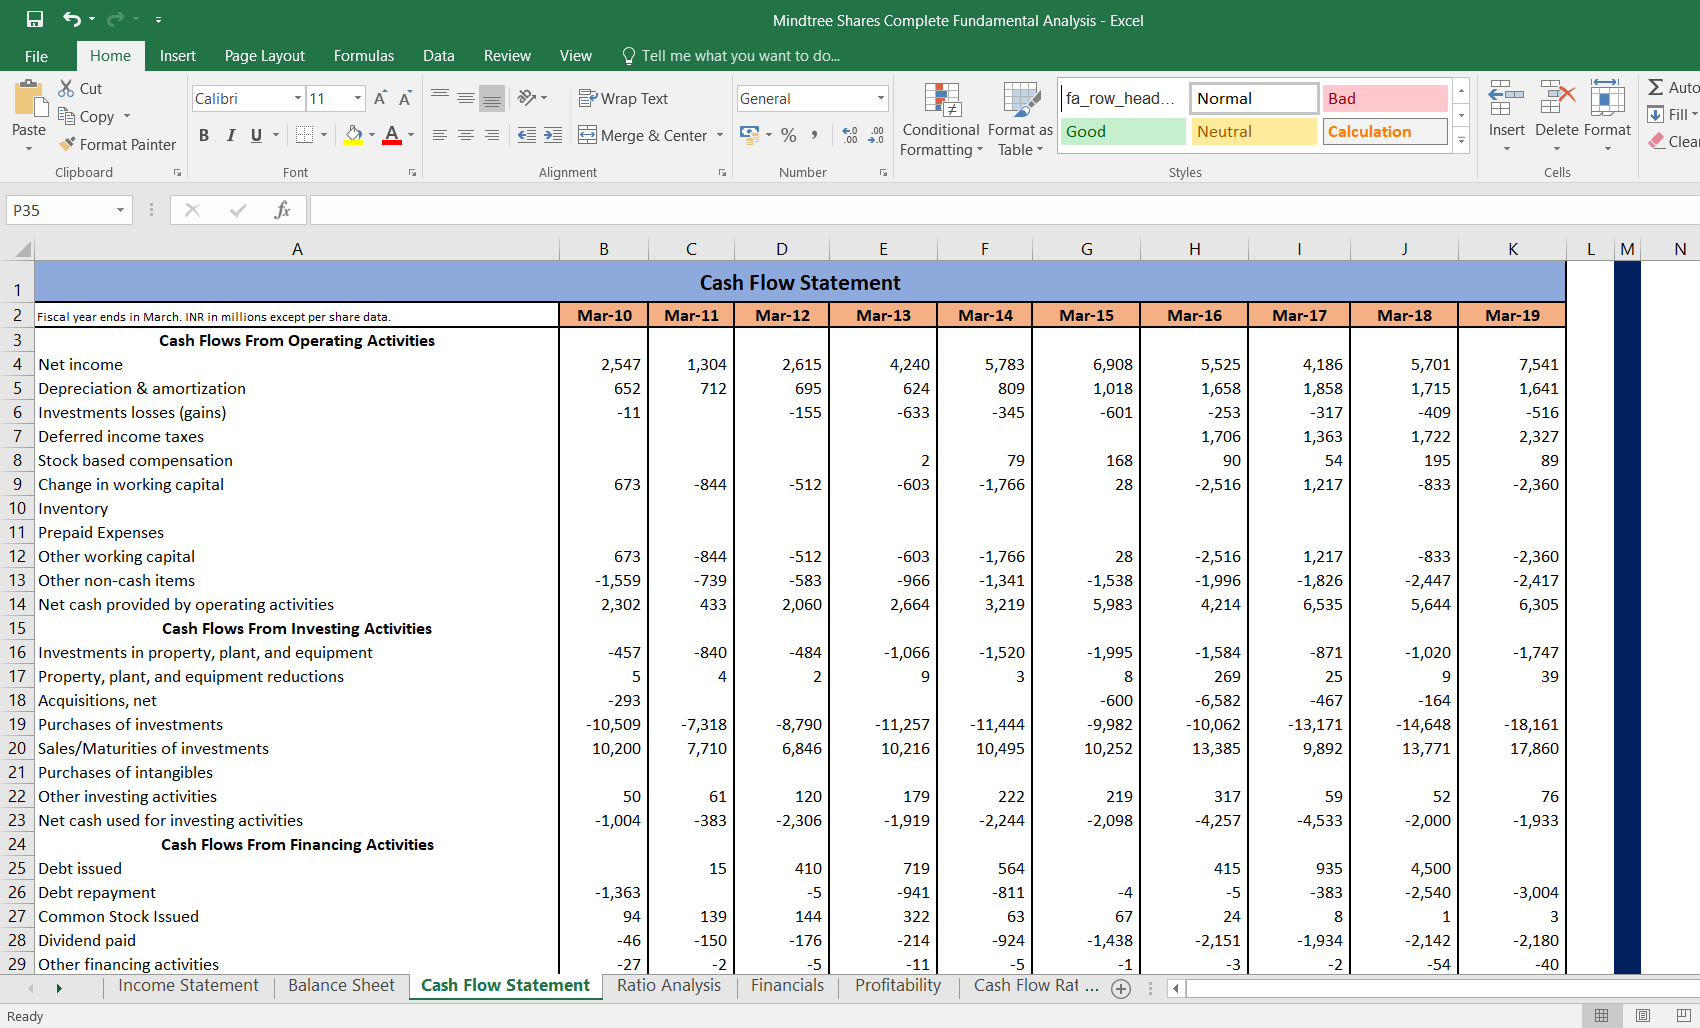Open Customize Quick Access Toolbar dropdown
1700x1028 pixels.
click(159, 19)
